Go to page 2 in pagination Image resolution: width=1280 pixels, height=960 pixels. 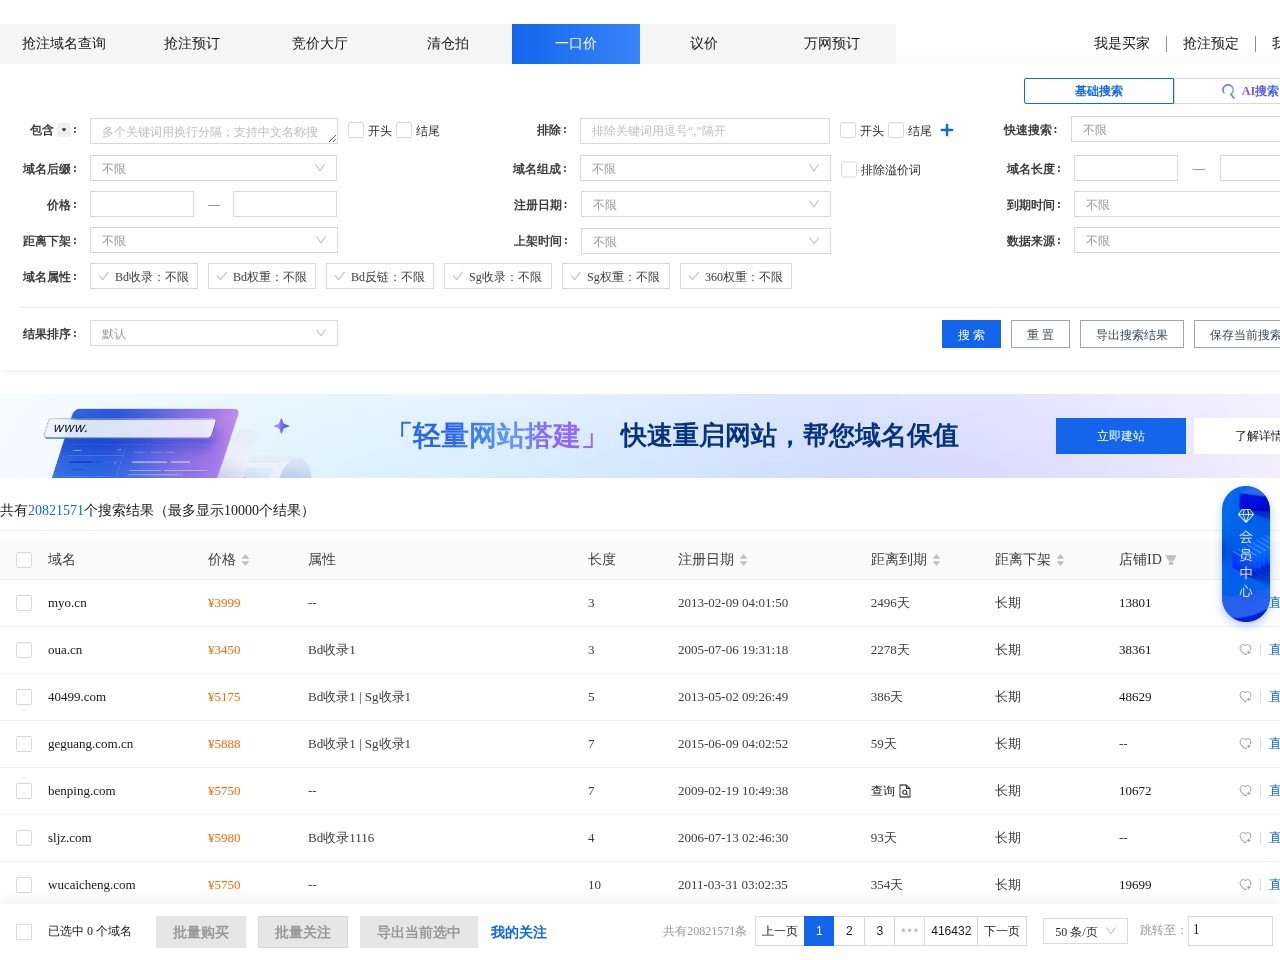[849, 931]
